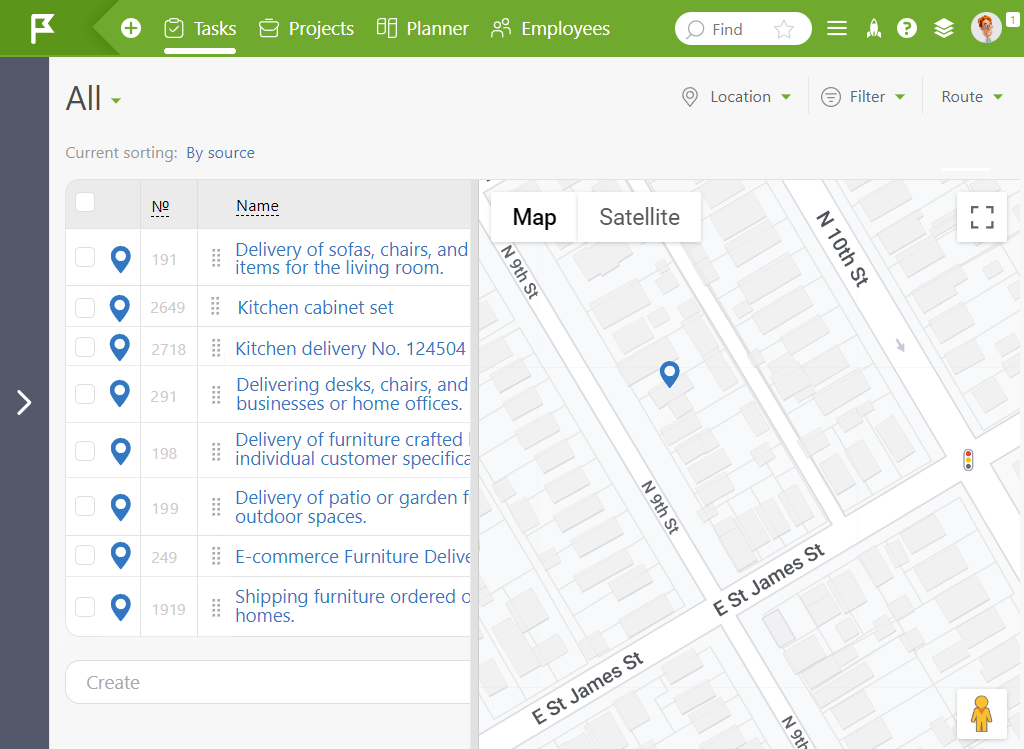Click drag handle of task 291
Viewport: 1024px width, 749px height.
216,394
